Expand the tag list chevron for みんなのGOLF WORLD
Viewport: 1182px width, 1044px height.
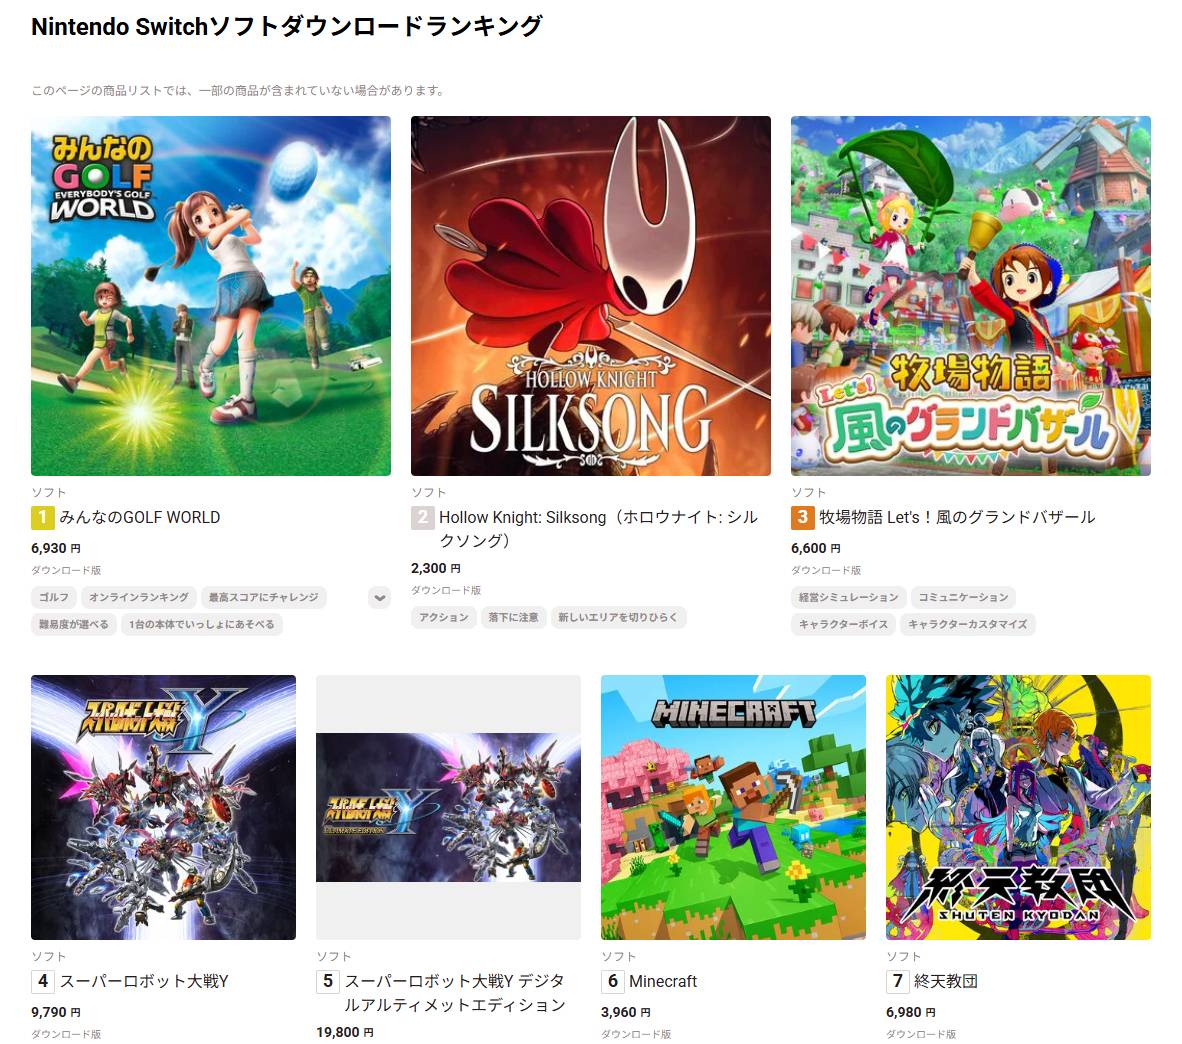tap(379, 598)
